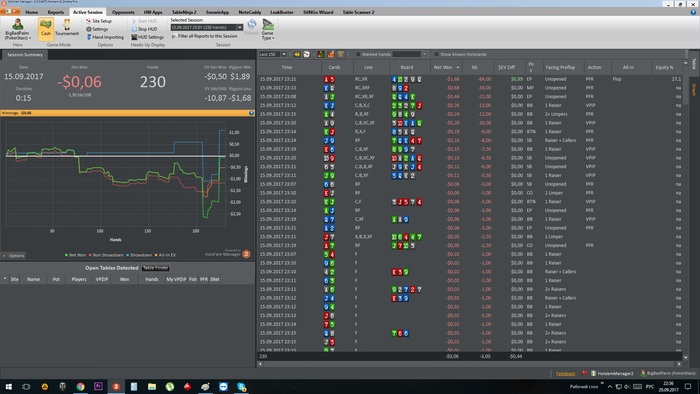Open Site Setup options
Image resolution: width=700 pixels, height=394 pixels.
[x=99, y=21]
